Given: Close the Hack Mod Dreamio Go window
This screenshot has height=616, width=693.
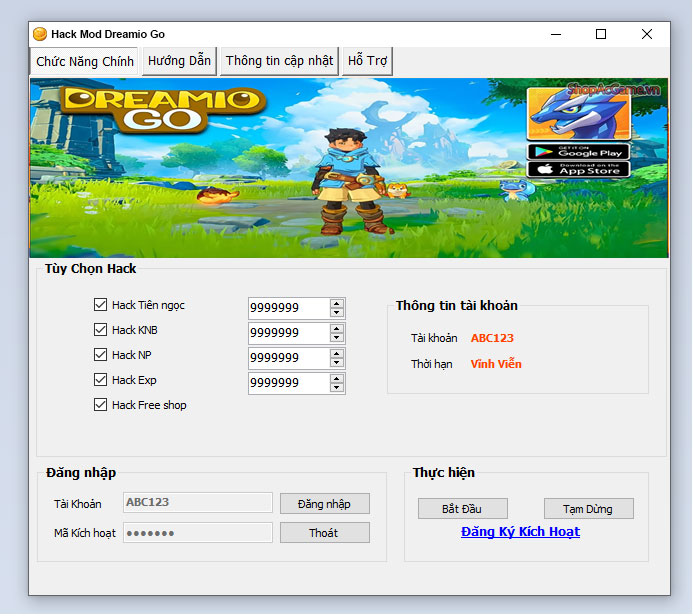Looking at the screenshot, I should 647,34.
